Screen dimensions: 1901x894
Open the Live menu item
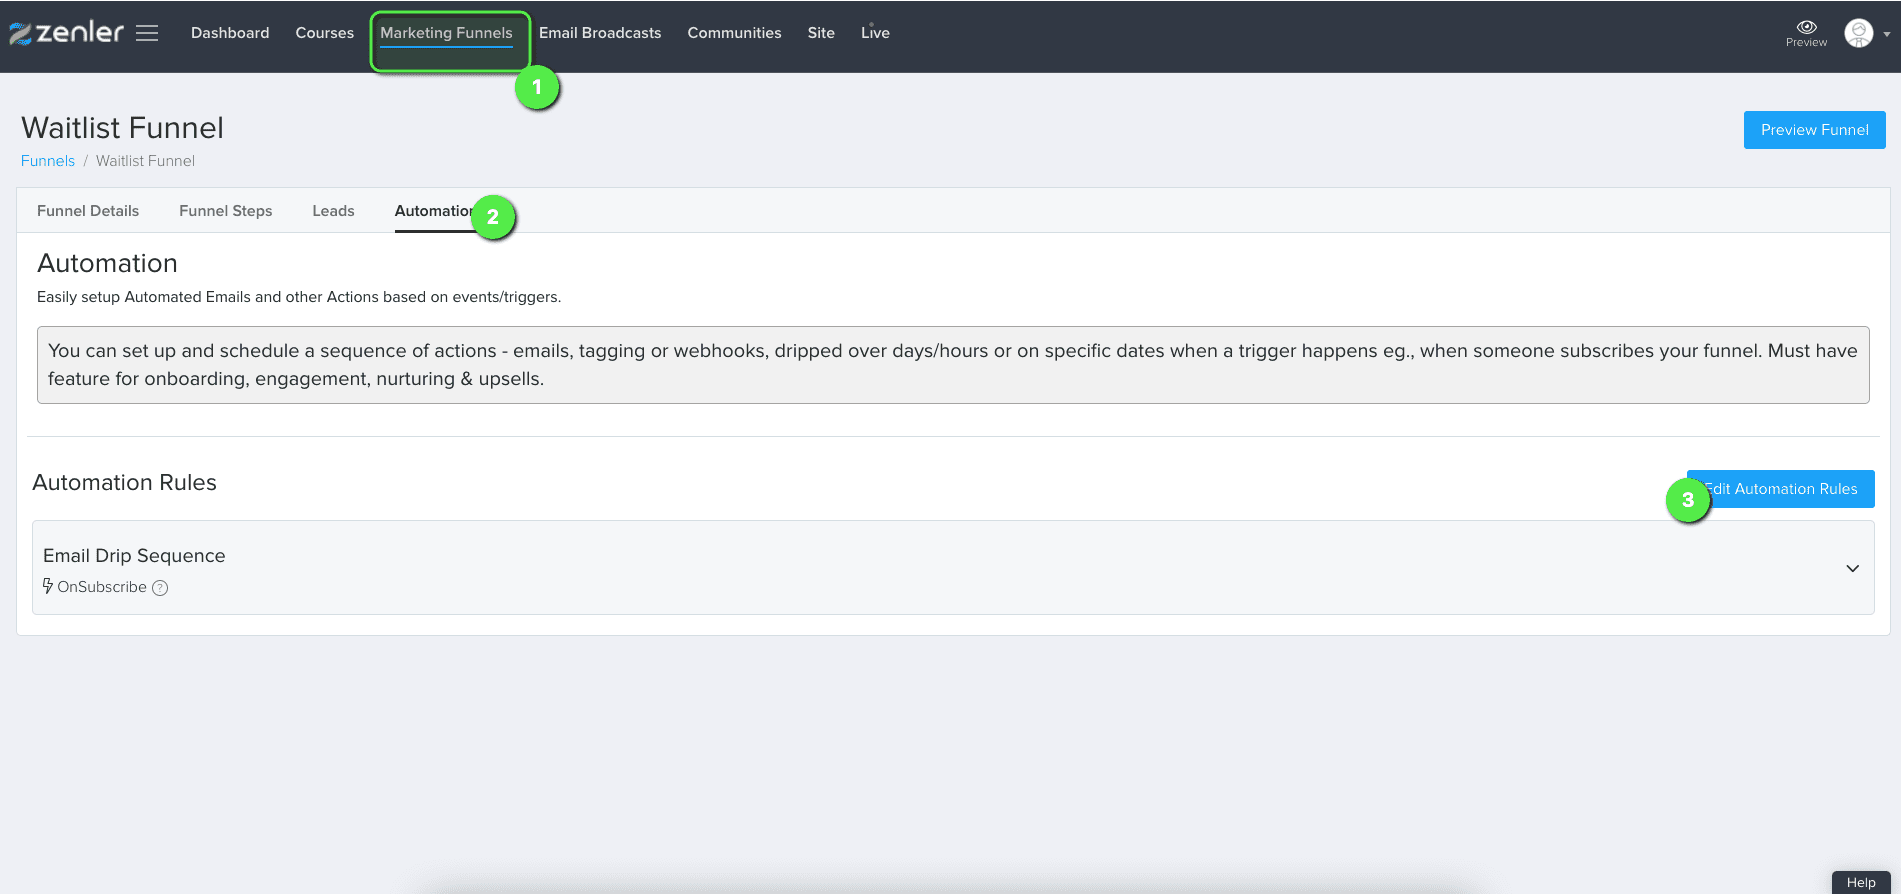pos(875,33)
